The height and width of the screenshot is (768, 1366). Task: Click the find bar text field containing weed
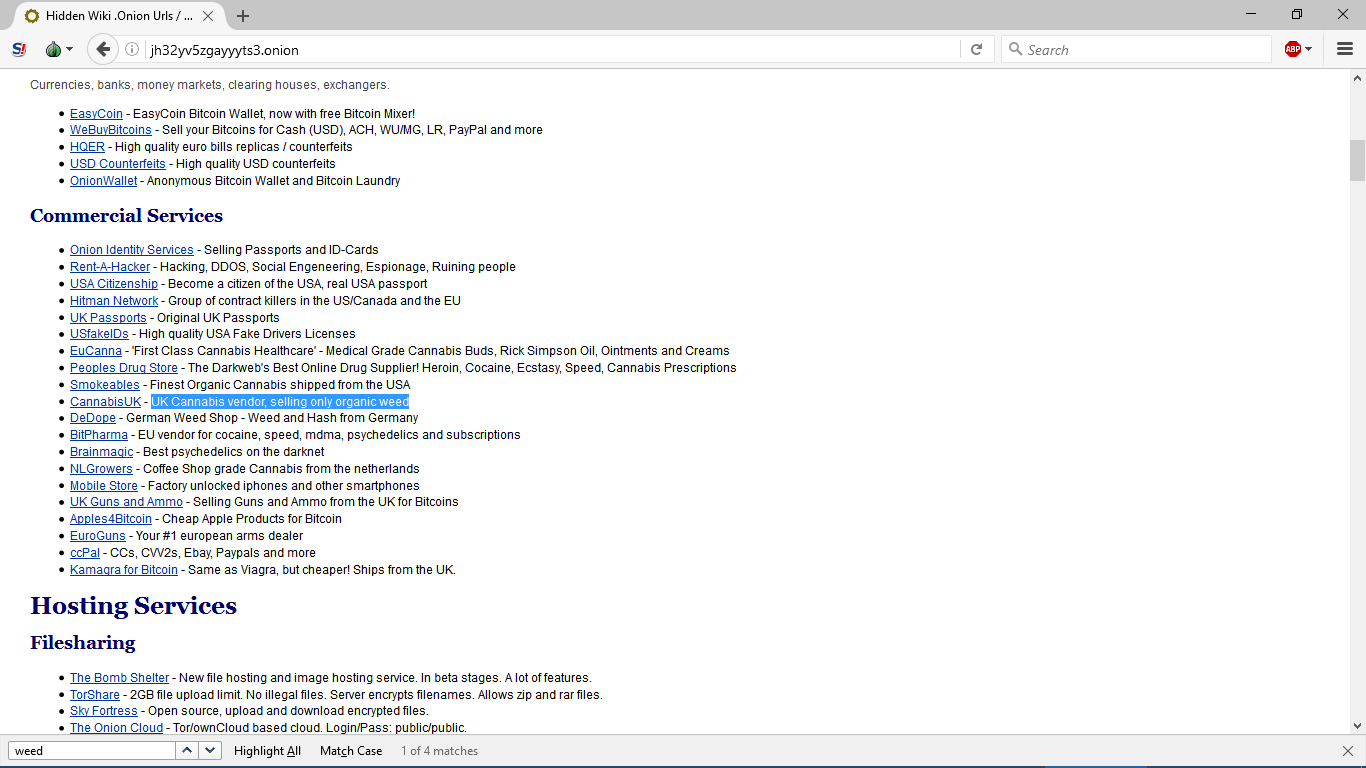point(92,750)
